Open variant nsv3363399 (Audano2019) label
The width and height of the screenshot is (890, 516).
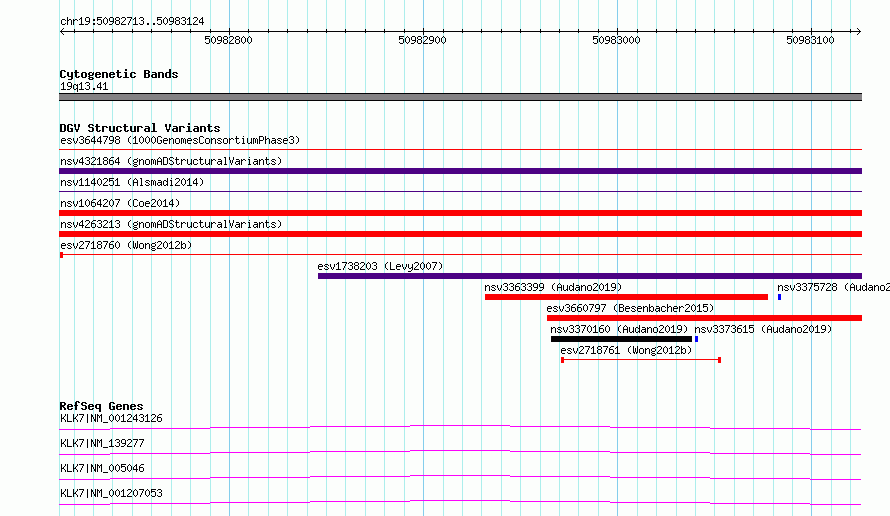click(x=553, y=287)
